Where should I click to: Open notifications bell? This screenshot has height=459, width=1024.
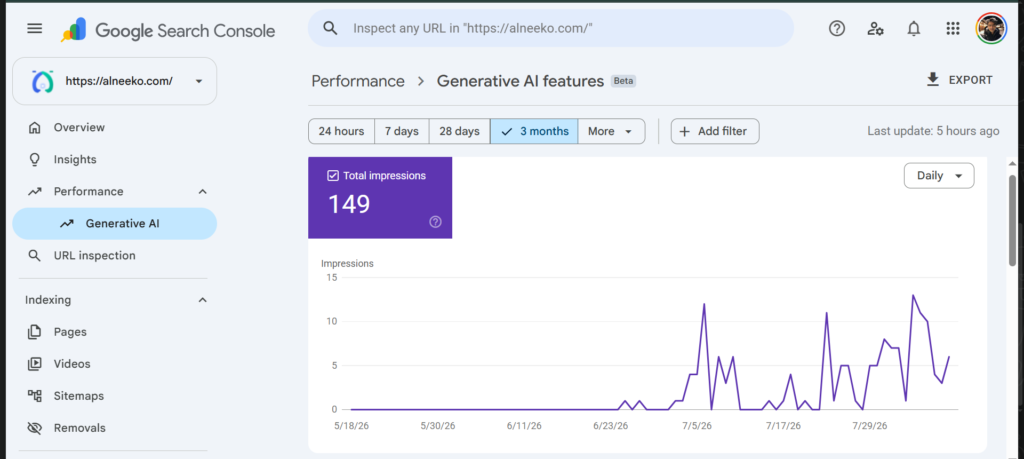tap(914, 28)
